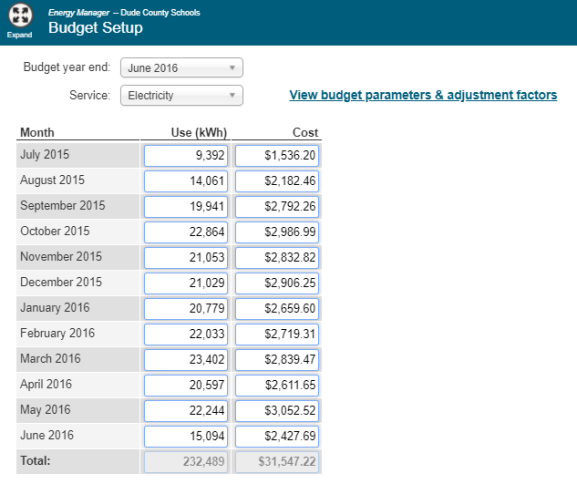
Task: Edit the February 2016 use value
Action: click(x=186, y=334)
